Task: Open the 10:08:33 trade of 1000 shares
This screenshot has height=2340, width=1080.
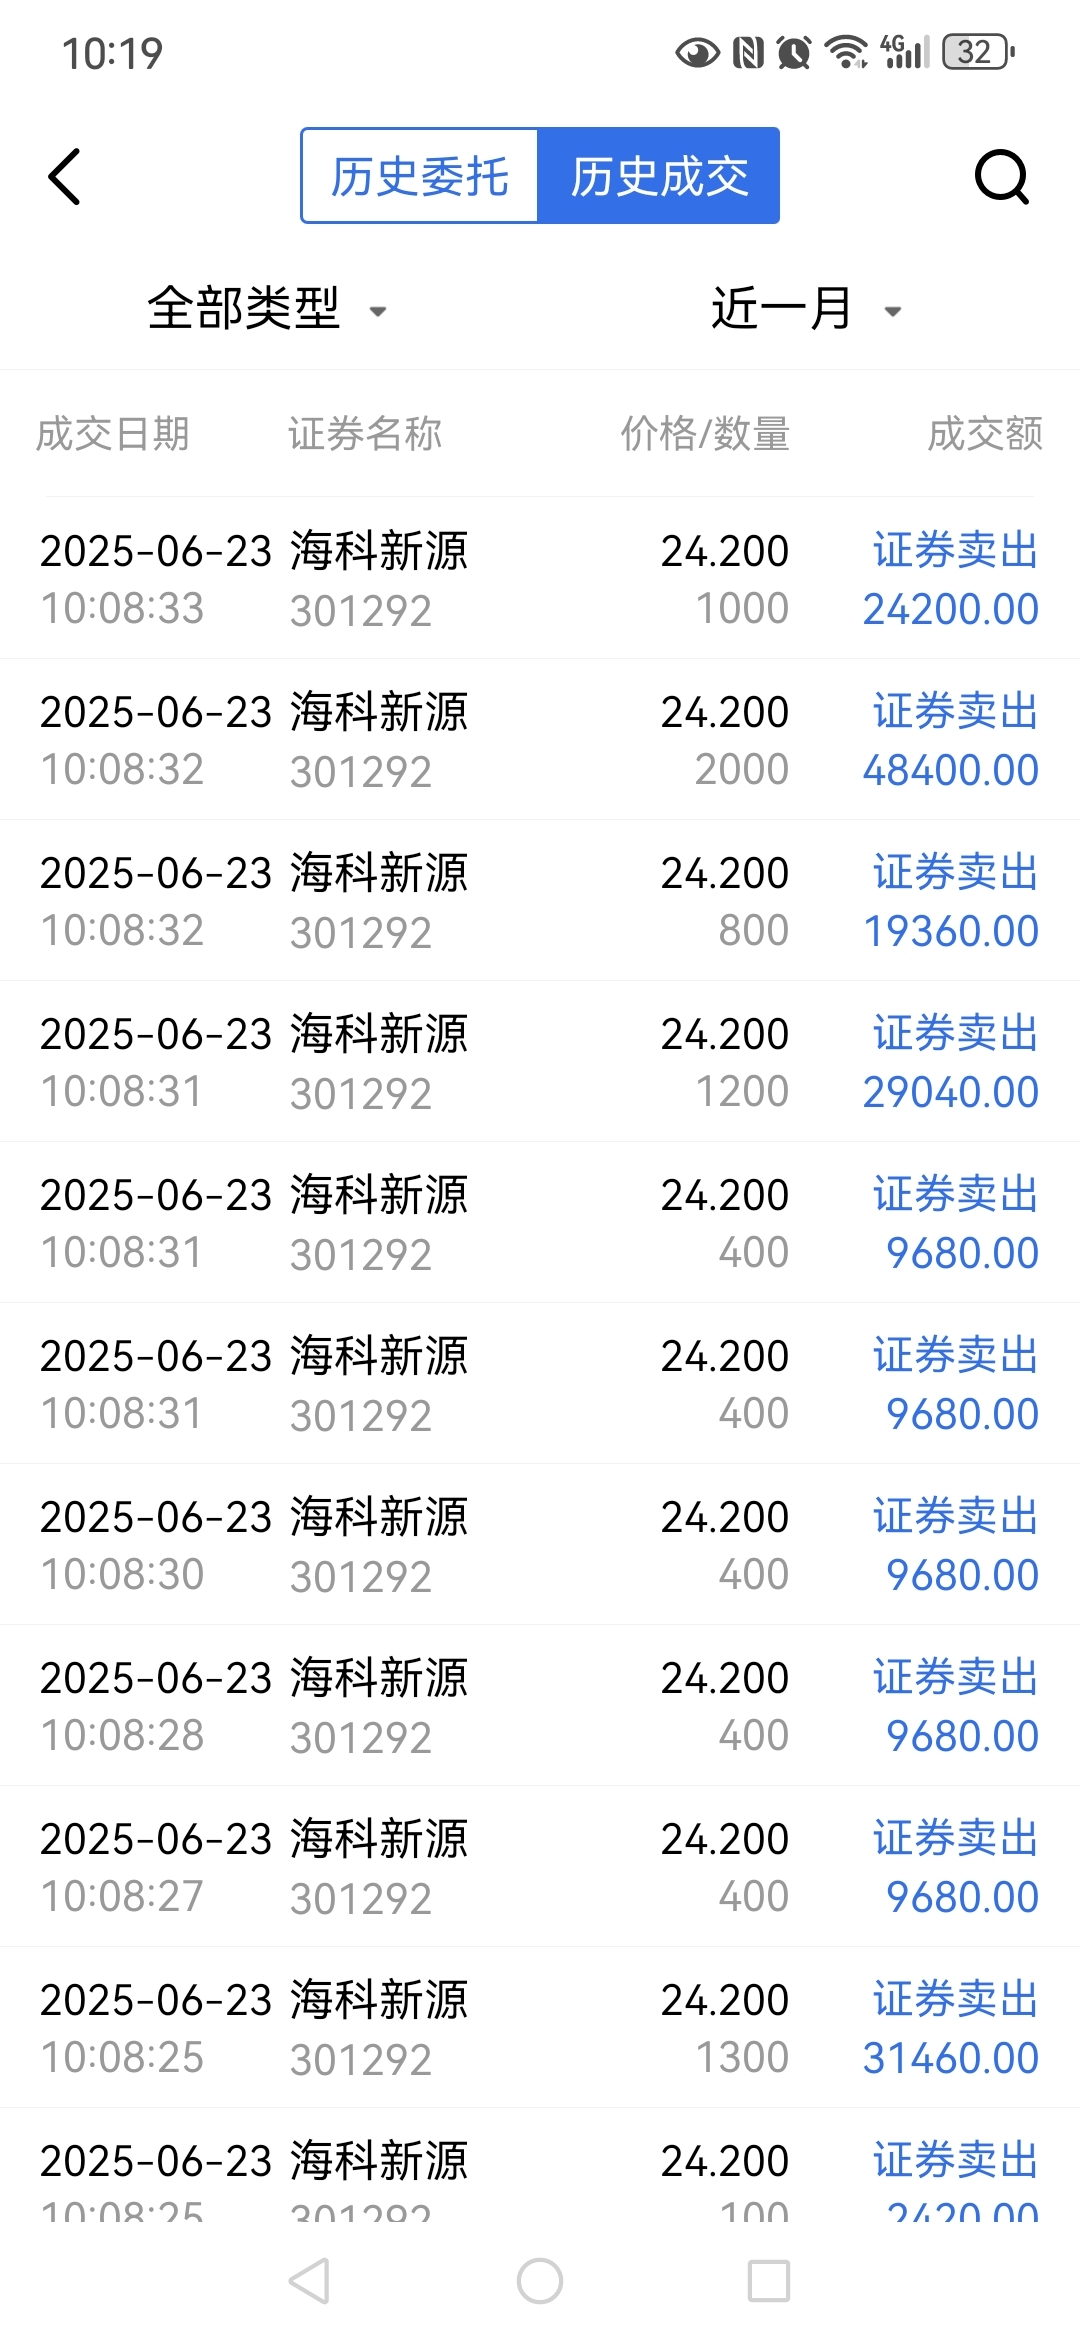Action: tap(540, 579)
